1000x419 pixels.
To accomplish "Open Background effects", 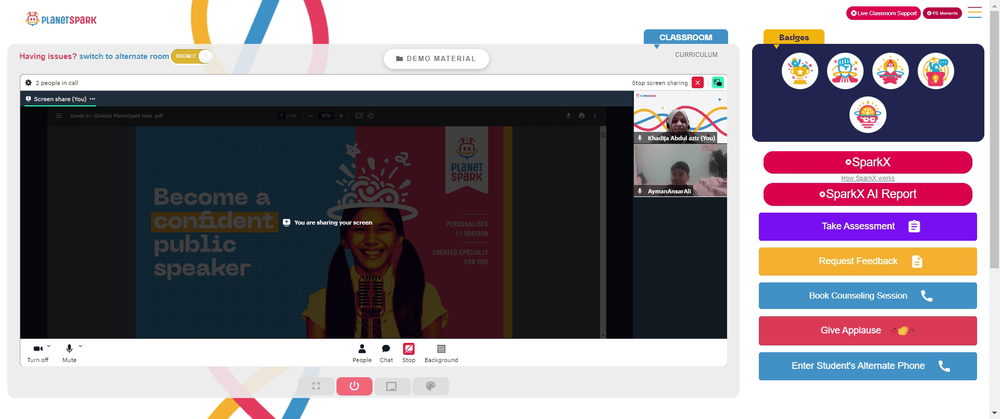I will [x=441, y=353].
